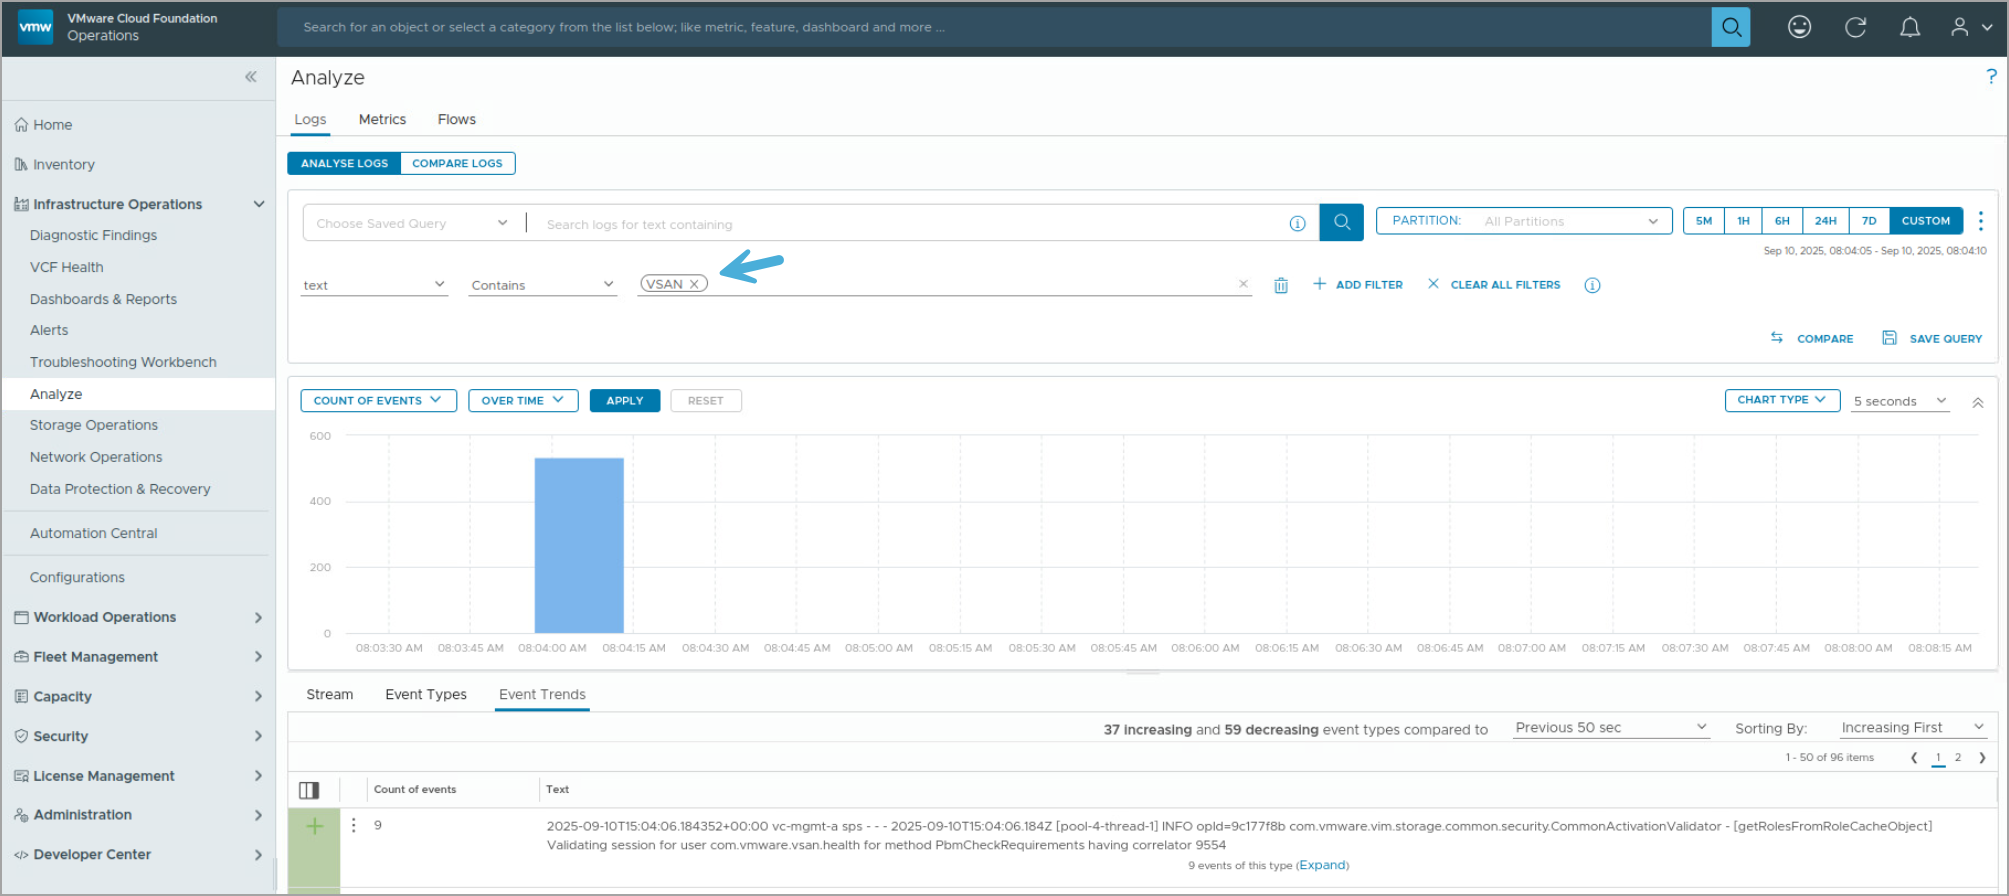Click the blue event count bar
Viewport: 2009px width, 896px height.
pyautogui.click(x=579, y=545)
